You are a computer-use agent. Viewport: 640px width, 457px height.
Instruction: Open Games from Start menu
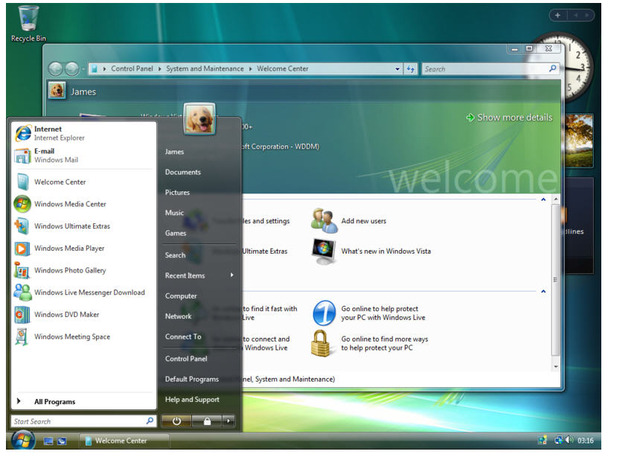coord(176,233)
